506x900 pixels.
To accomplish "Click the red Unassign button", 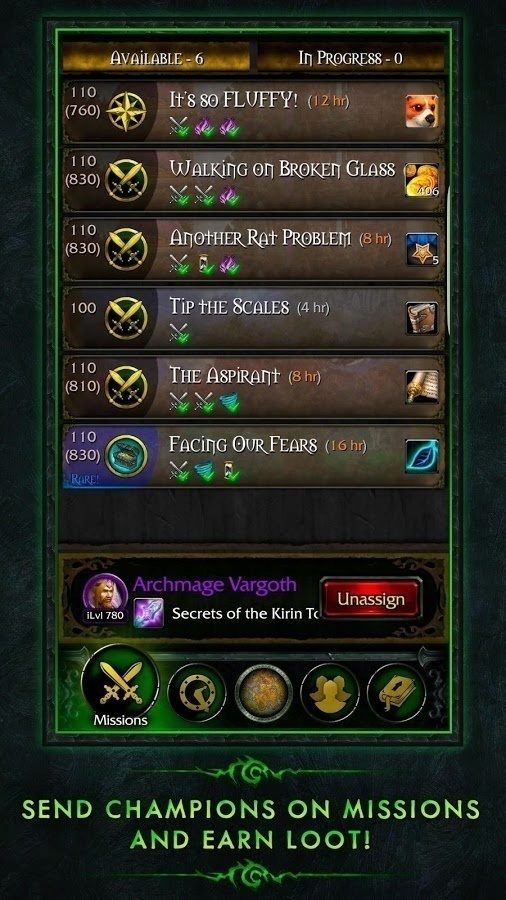I will tap(371, 599).
